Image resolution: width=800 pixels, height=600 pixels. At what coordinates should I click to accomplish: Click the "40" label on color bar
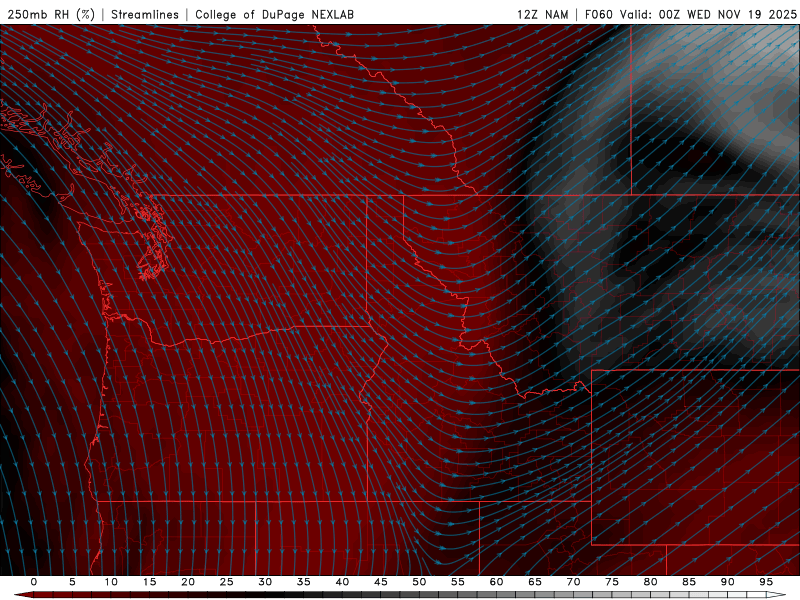[x=342, y=582]
